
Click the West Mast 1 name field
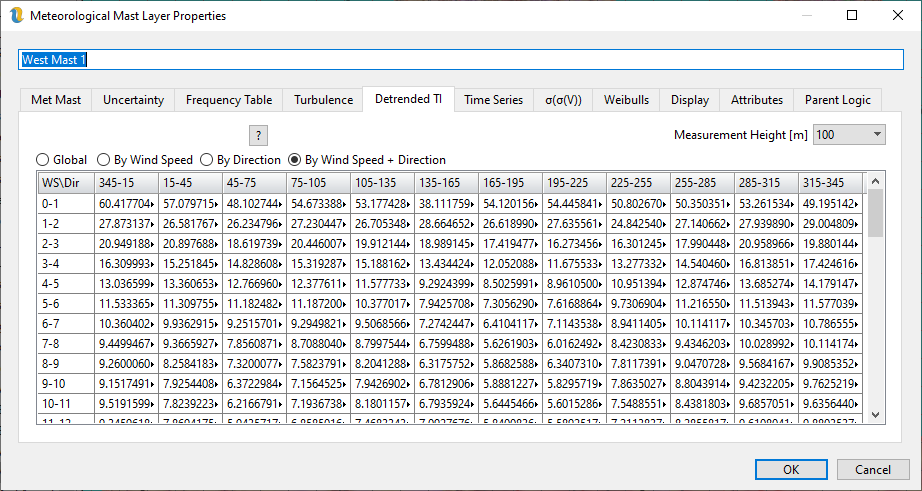(x=460, y=60)
